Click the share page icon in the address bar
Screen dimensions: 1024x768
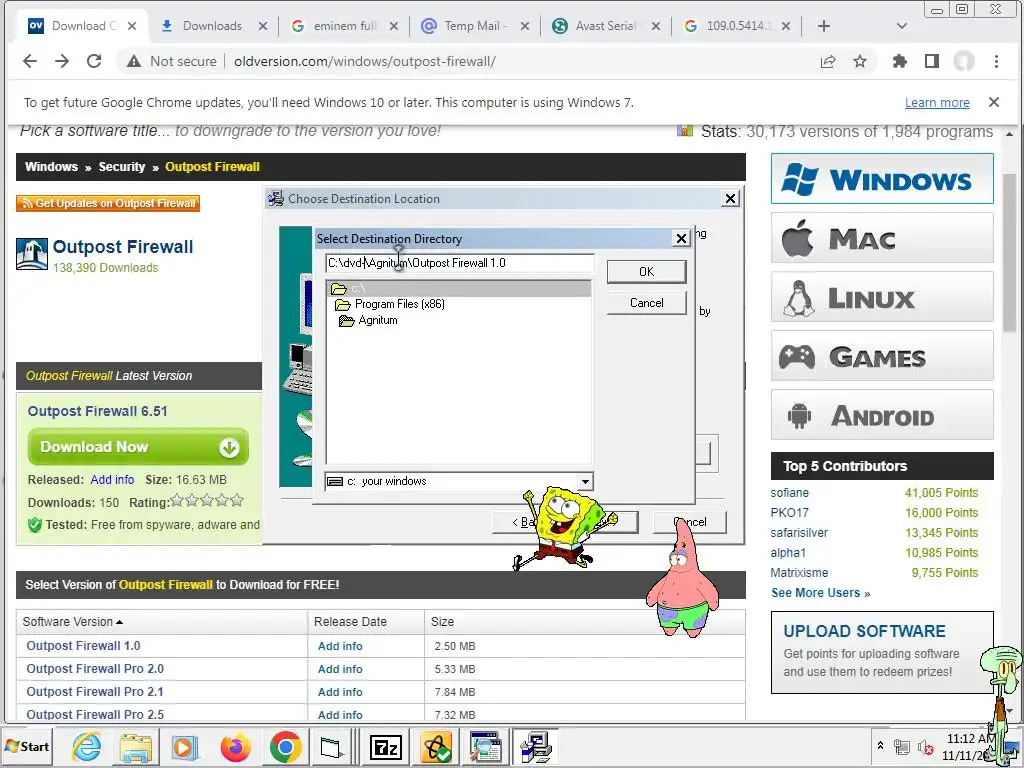pyautogui.click(x=828, y=61)
